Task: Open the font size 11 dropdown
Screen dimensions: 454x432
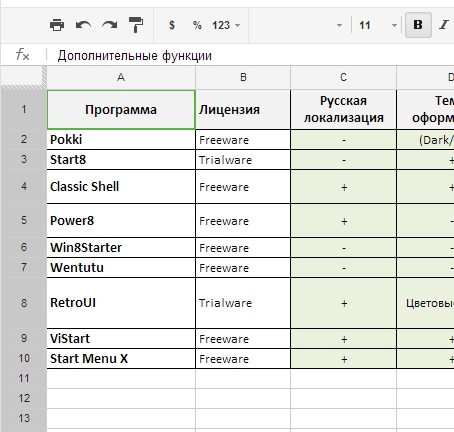Action: tap(378, 25)
